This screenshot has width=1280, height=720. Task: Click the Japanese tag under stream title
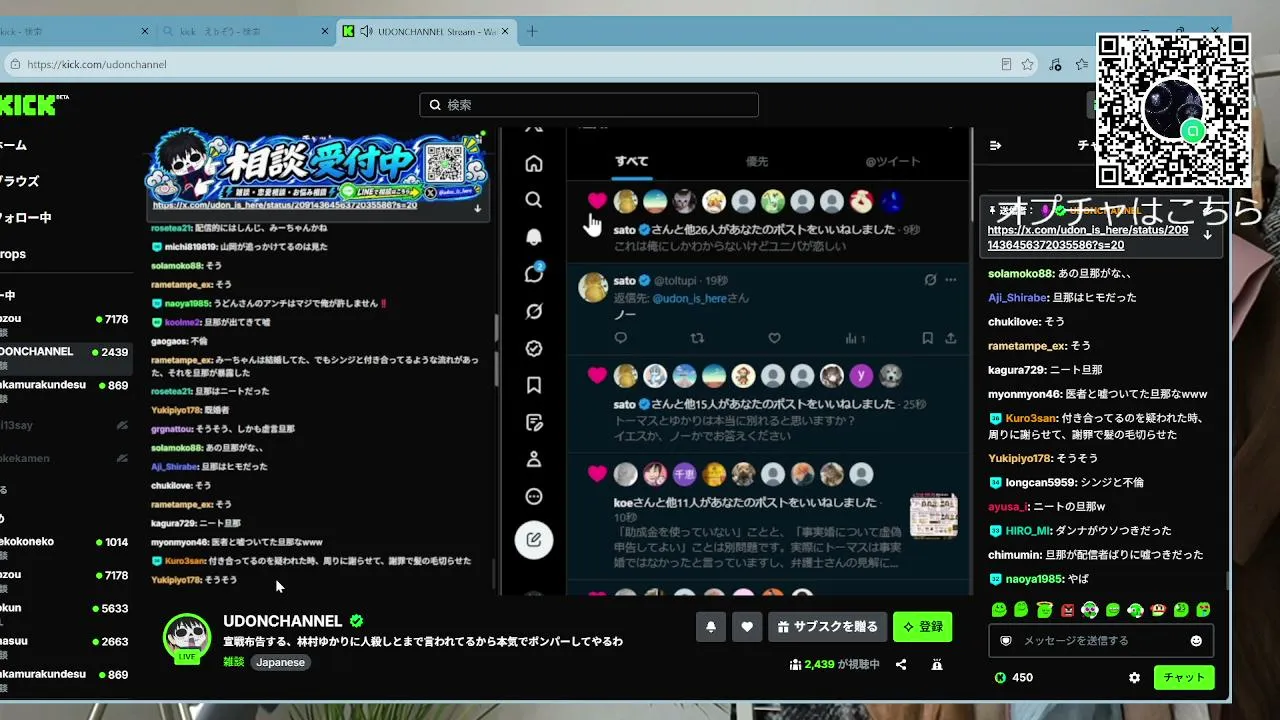280,662
